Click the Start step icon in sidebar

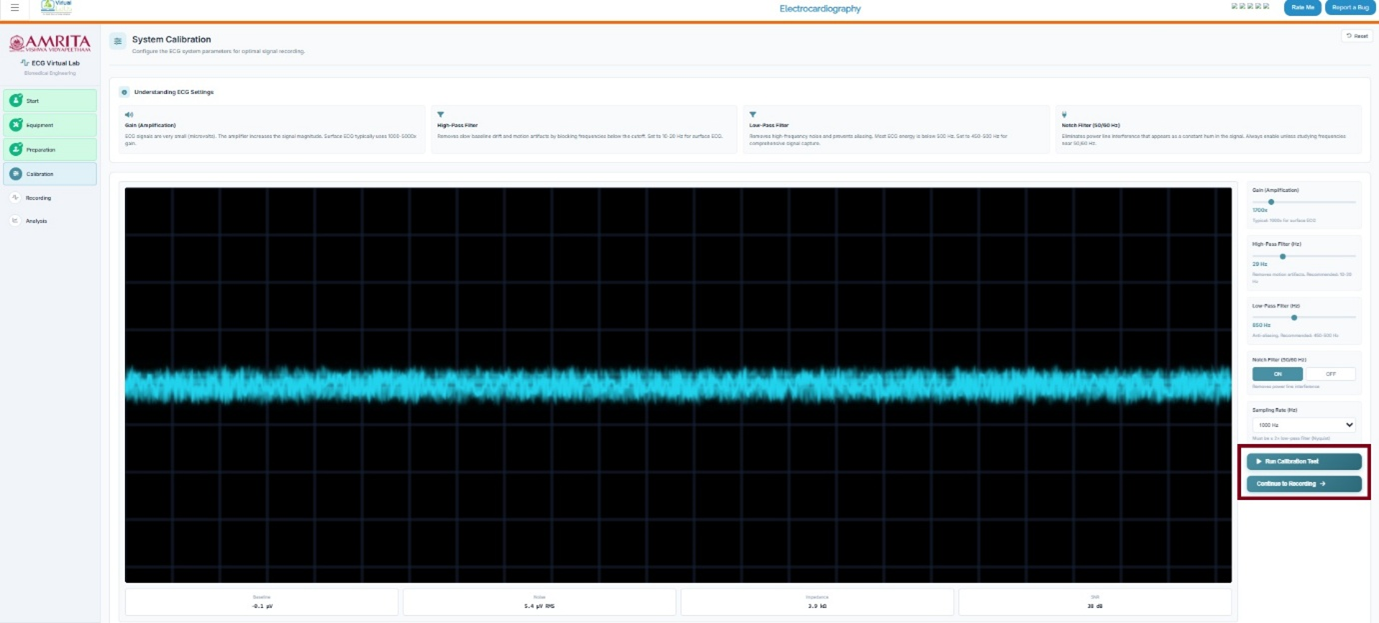coord(16,101)
